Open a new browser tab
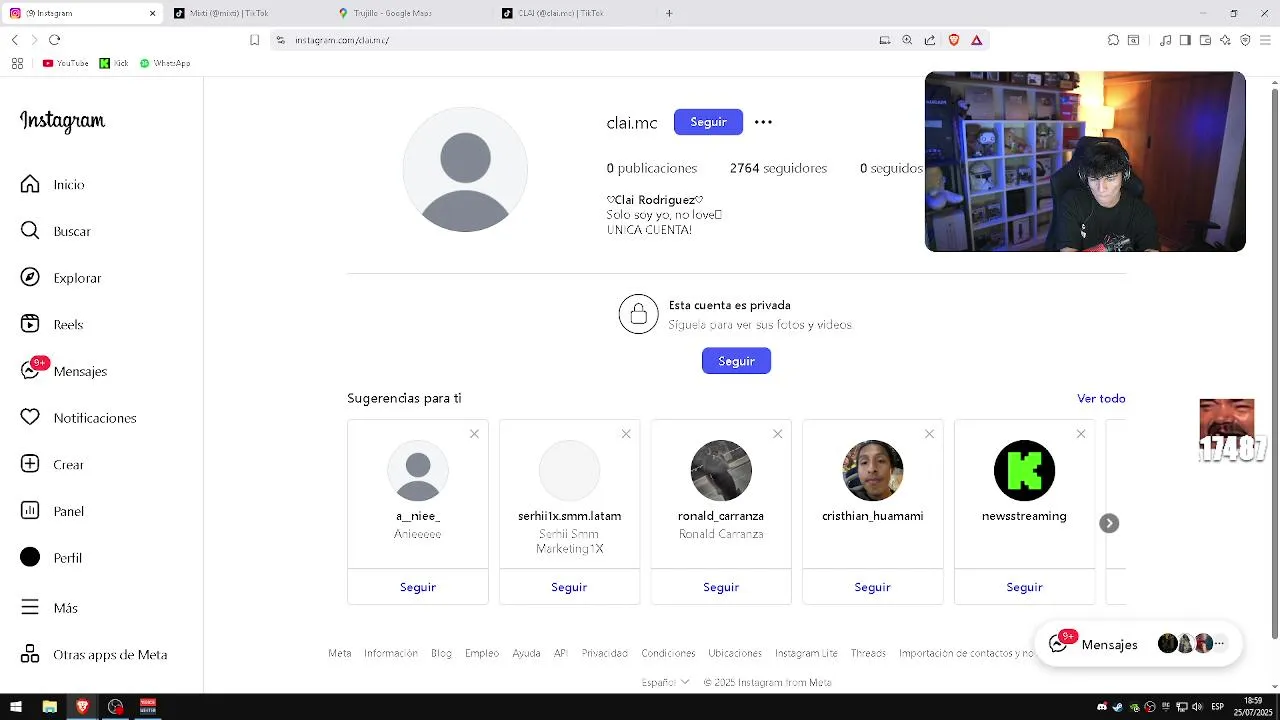This screenshot has width=1280, height=720. click(x=669, y=13)
